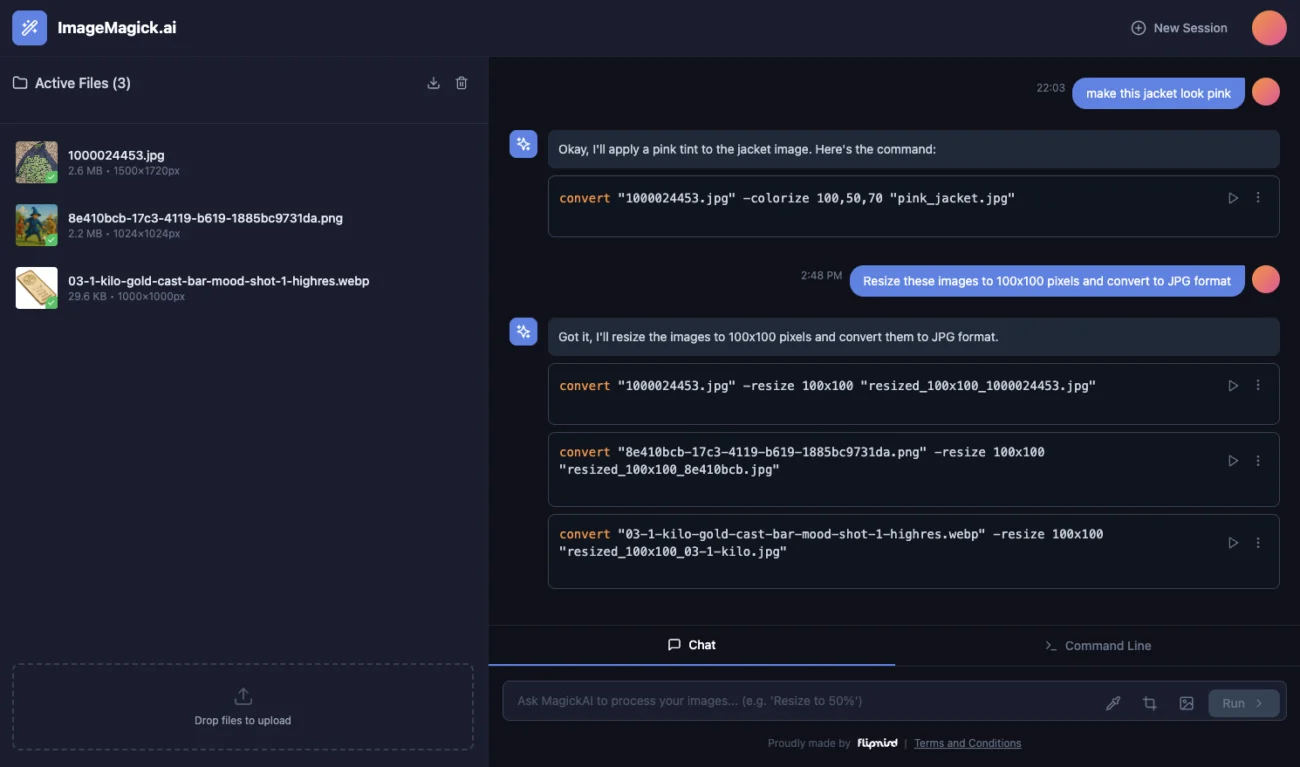Run the gold-cast-bar webp resize command
The image size is (1300, 767).
click(1233, 543)
